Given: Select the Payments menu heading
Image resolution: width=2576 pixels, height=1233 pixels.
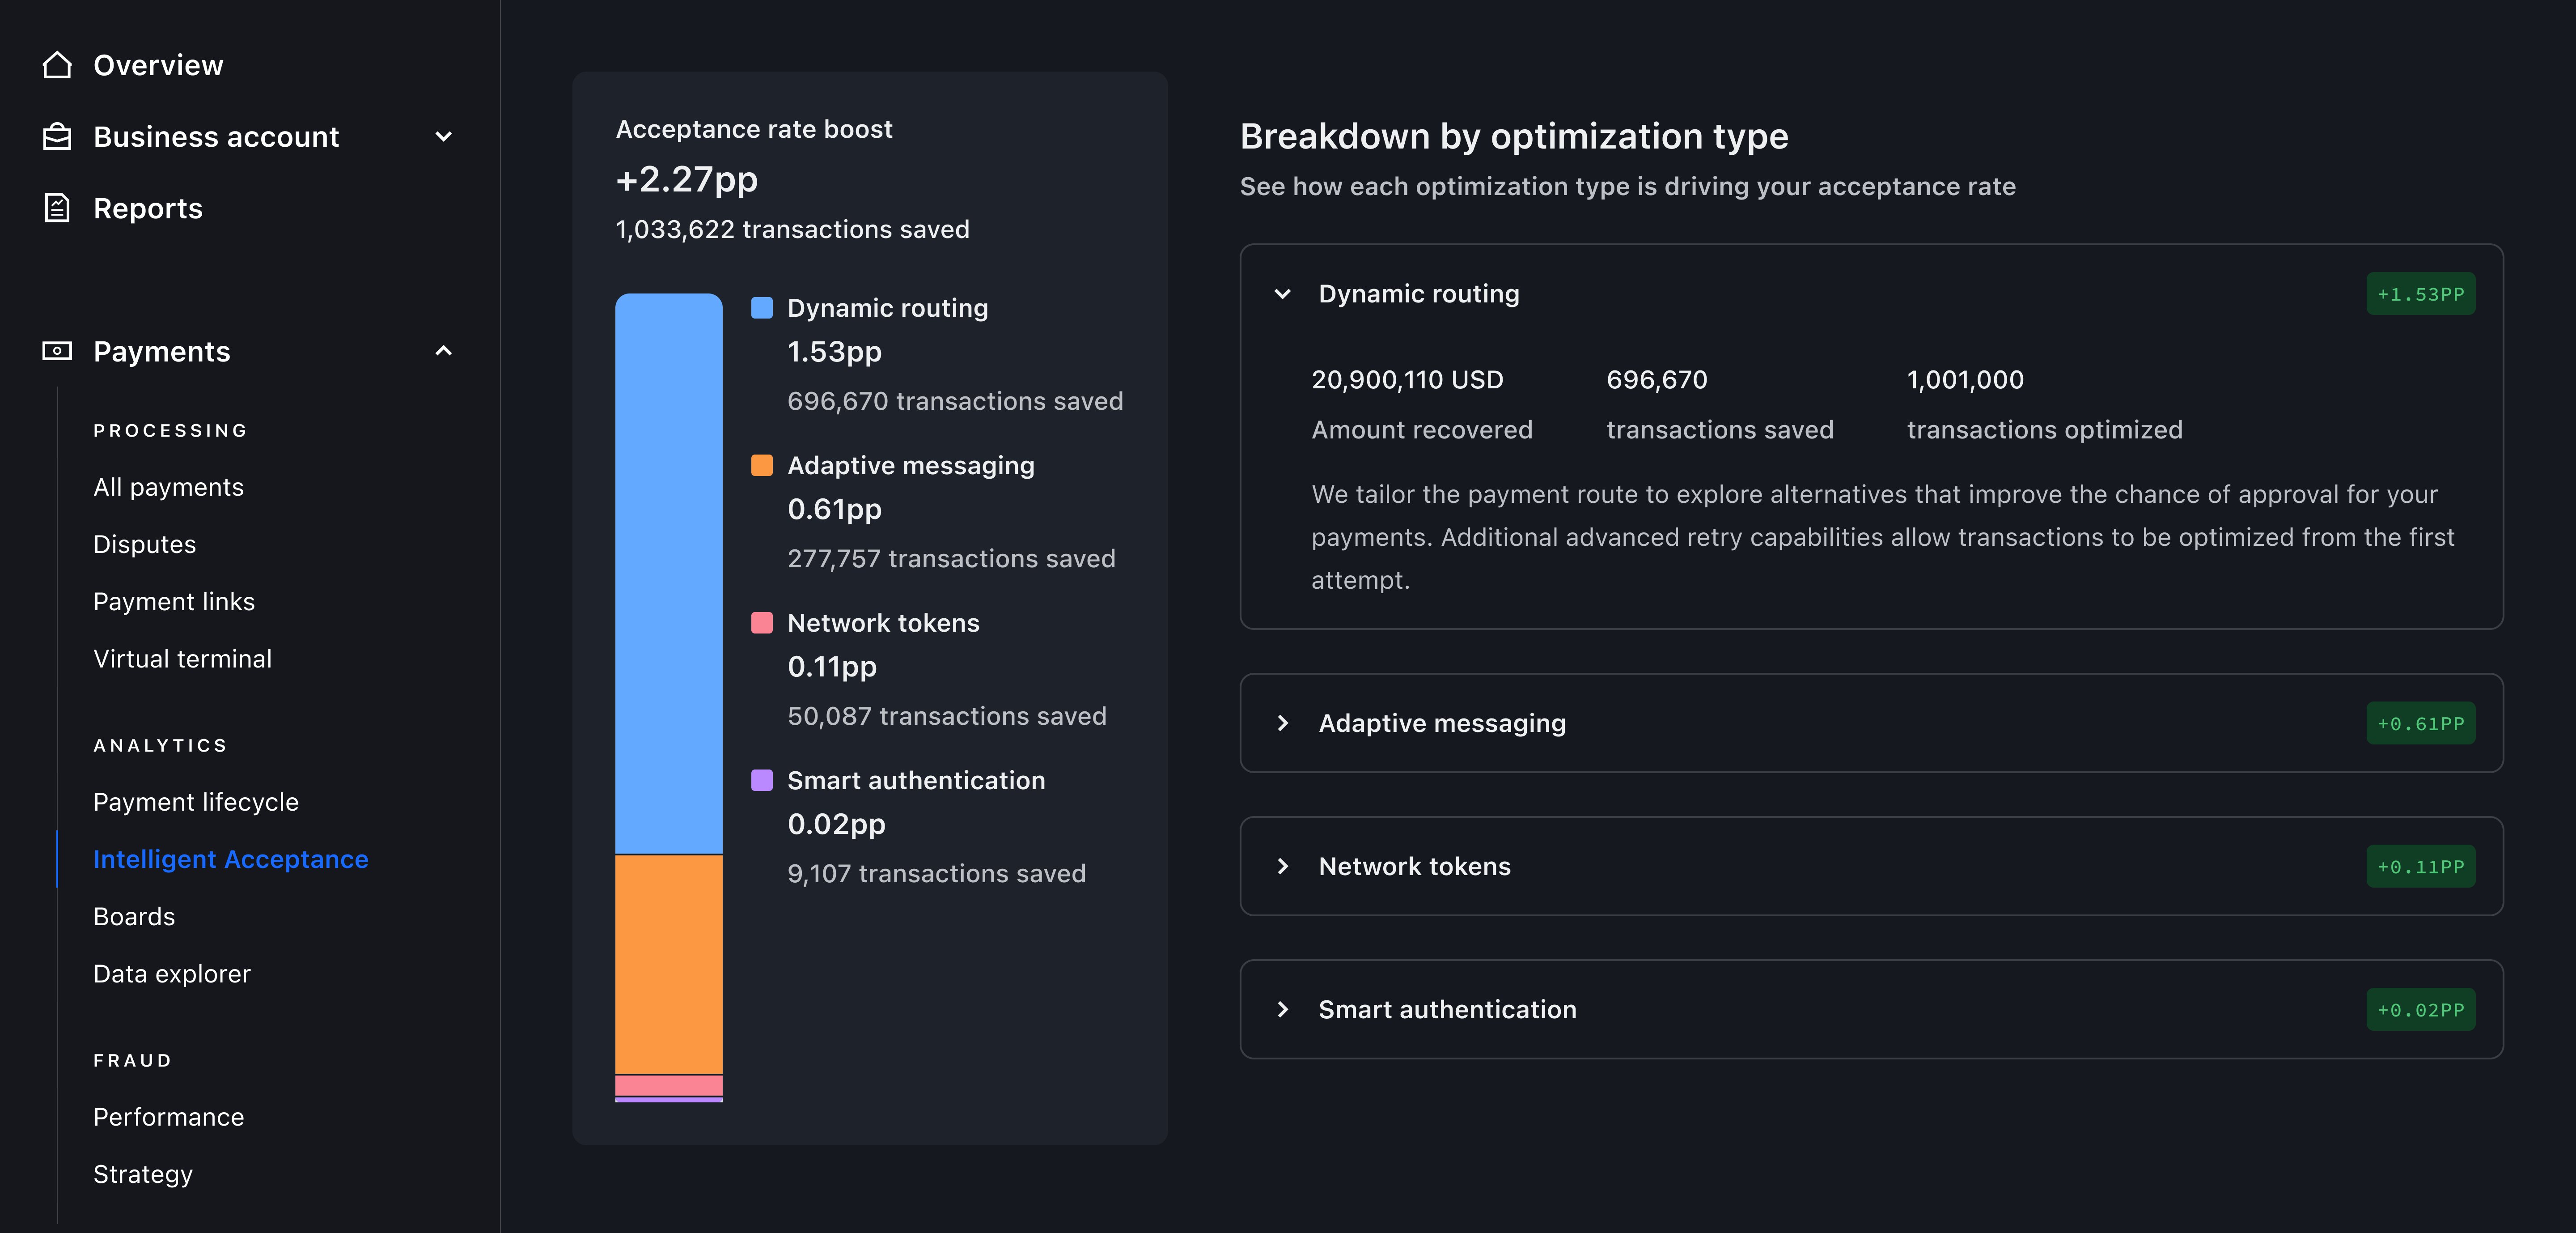Looking at the screenshot, I should (x=162, y=351).
